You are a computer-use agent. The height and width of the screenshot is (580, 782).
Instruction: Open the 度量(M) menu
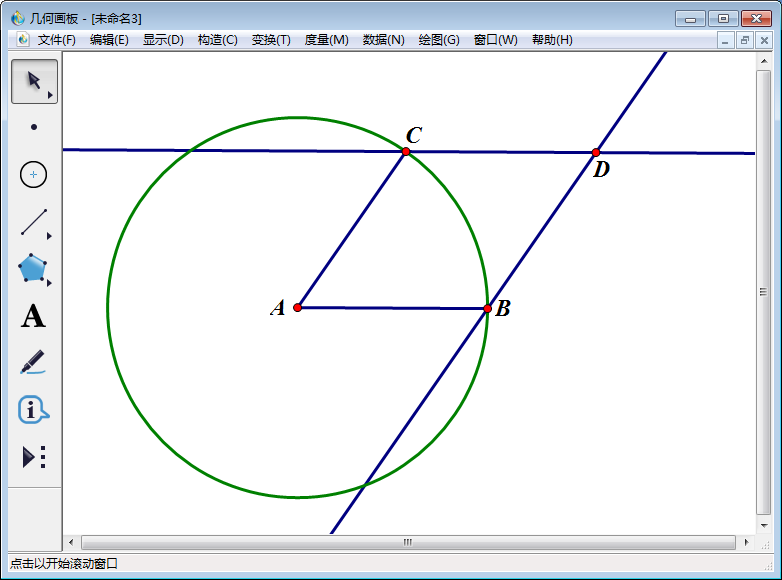[326, 40]
